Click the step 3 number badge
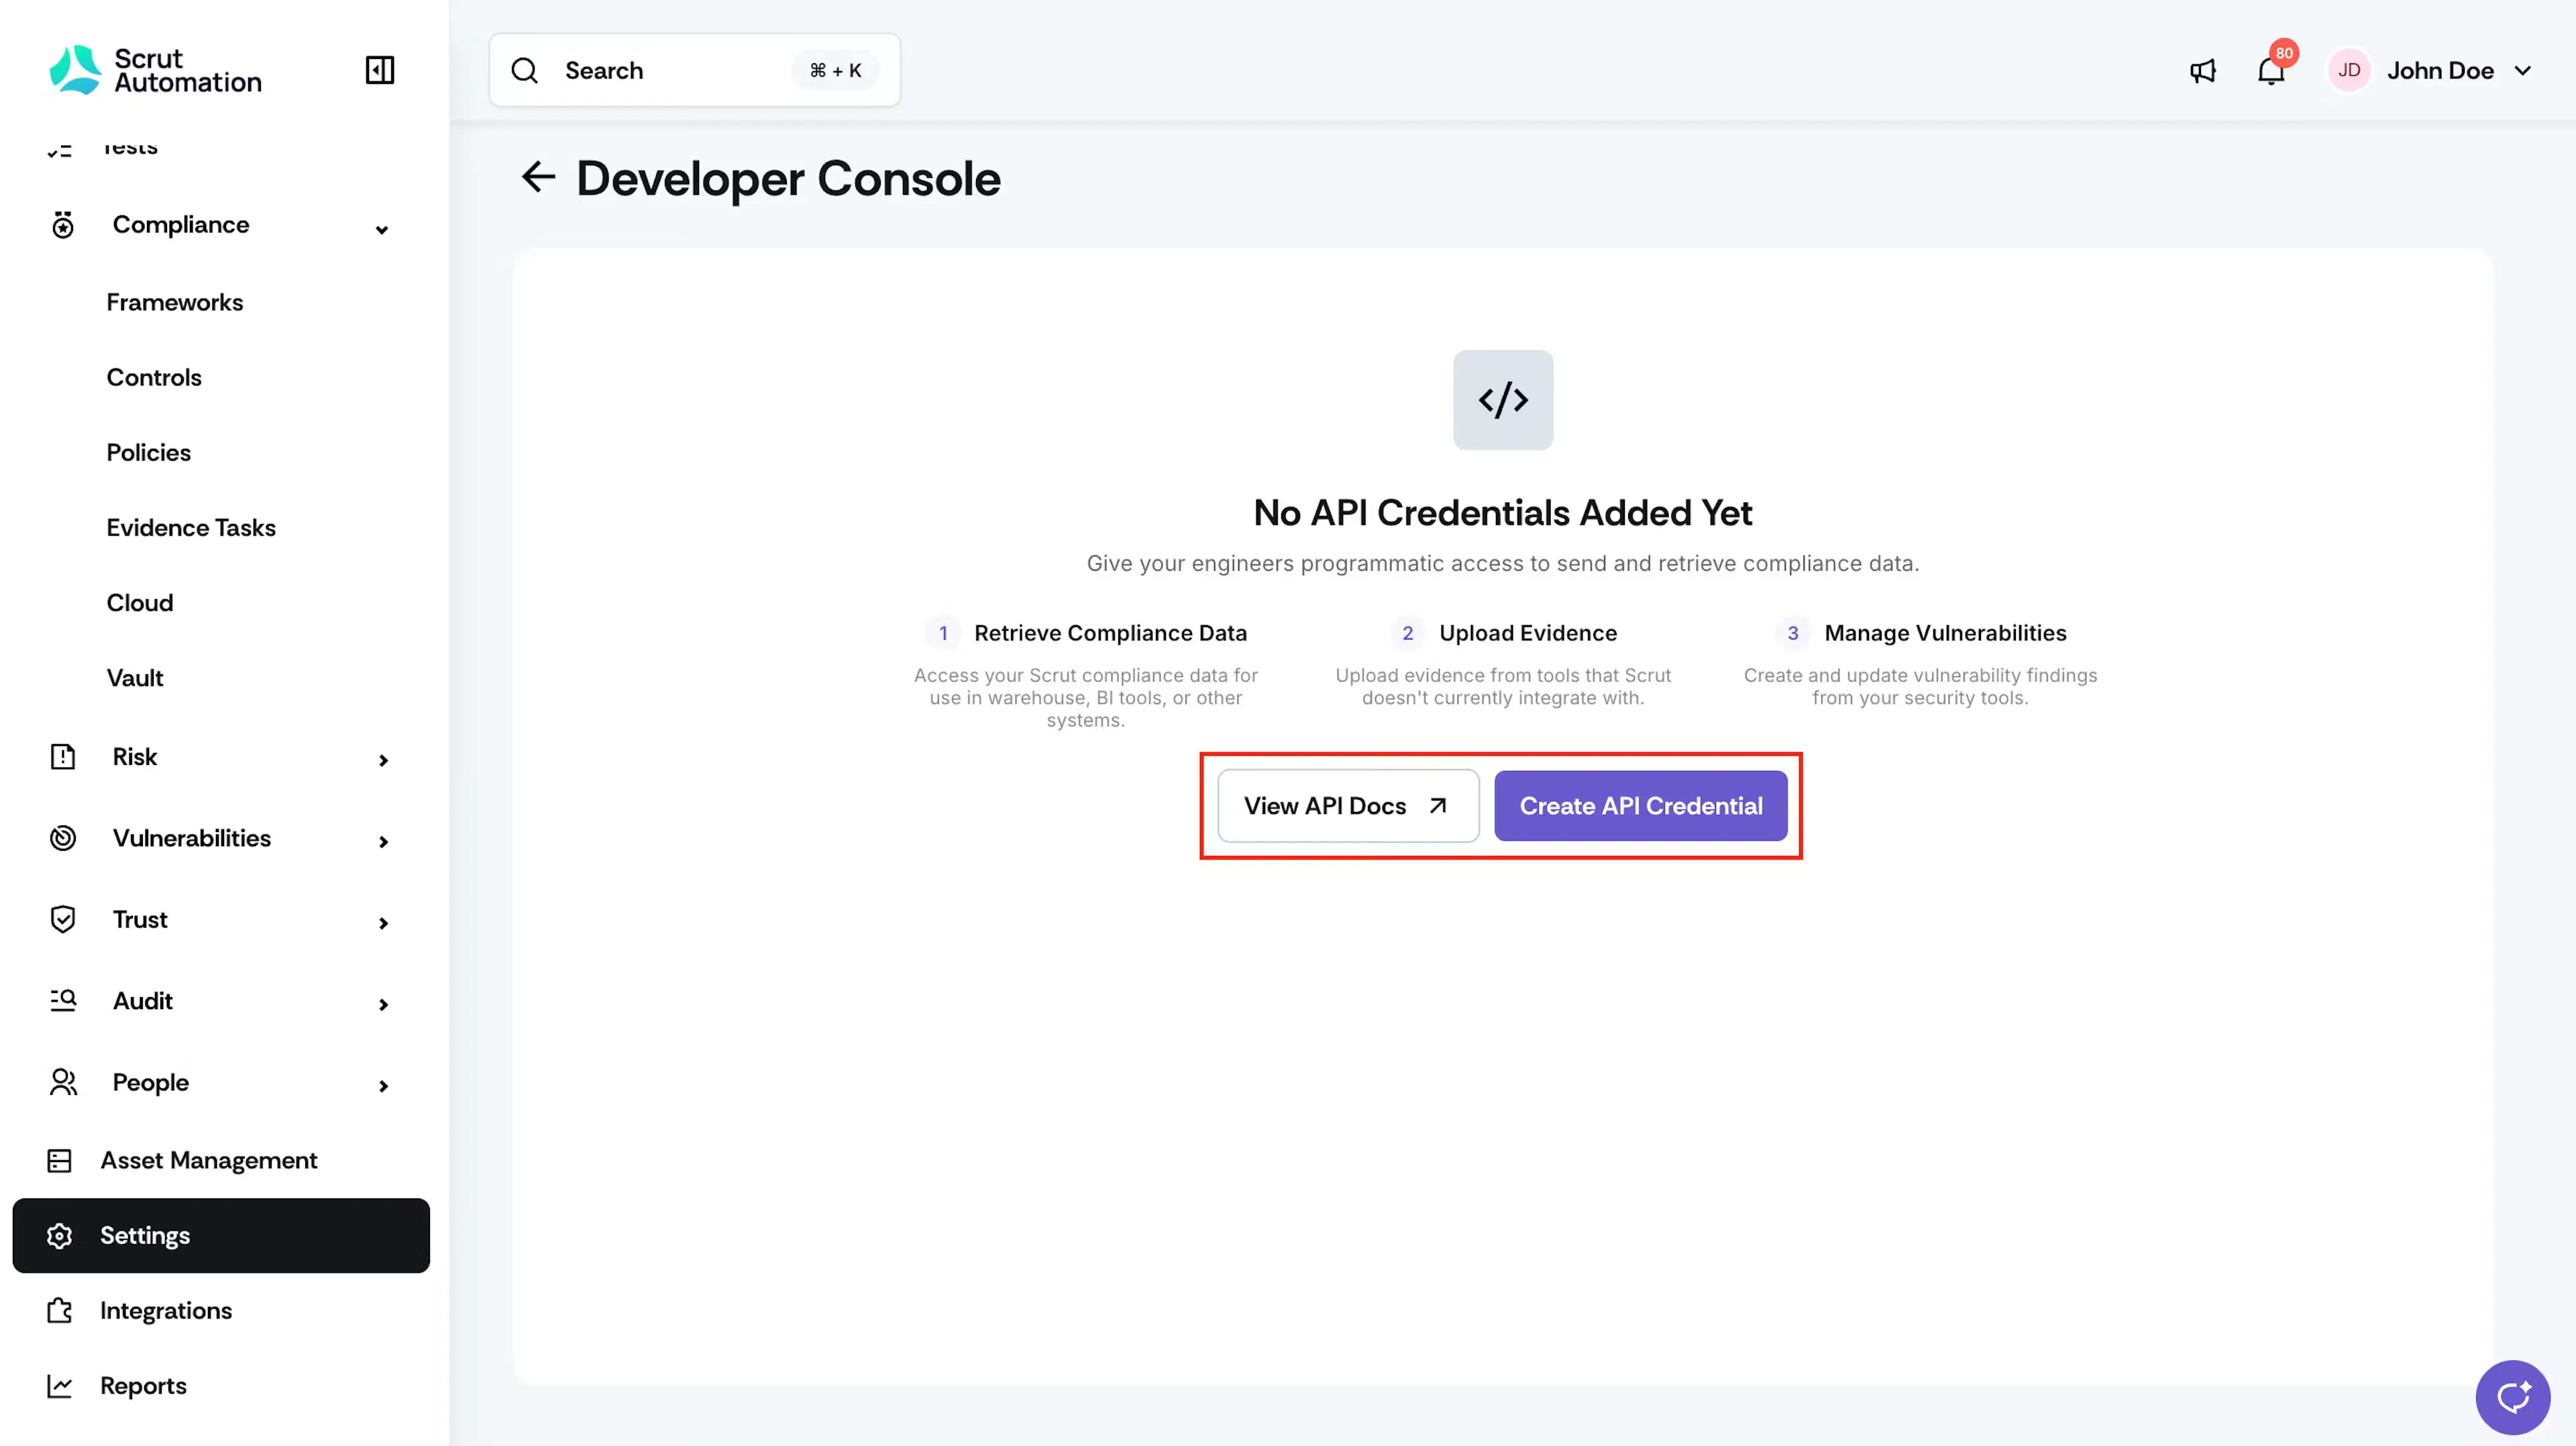 (1792, 633)
